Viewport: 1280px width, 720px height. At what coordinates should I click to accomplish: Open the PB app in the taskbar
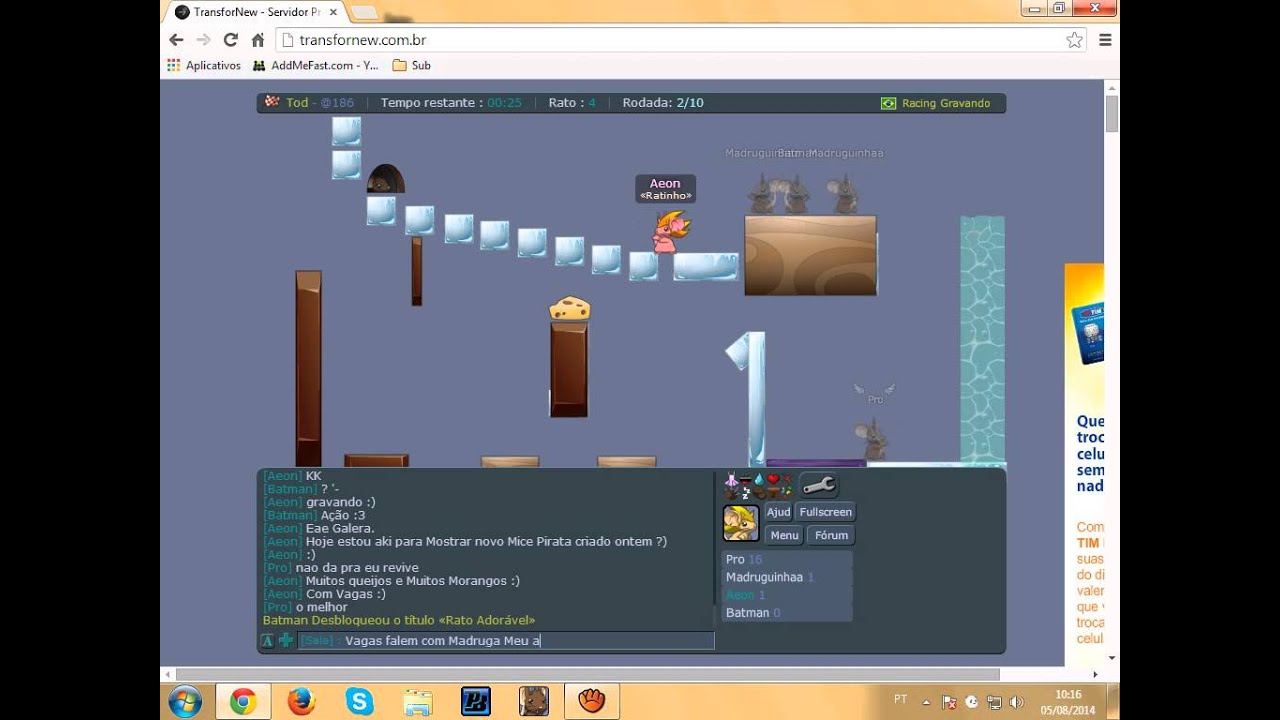[475, 702]
